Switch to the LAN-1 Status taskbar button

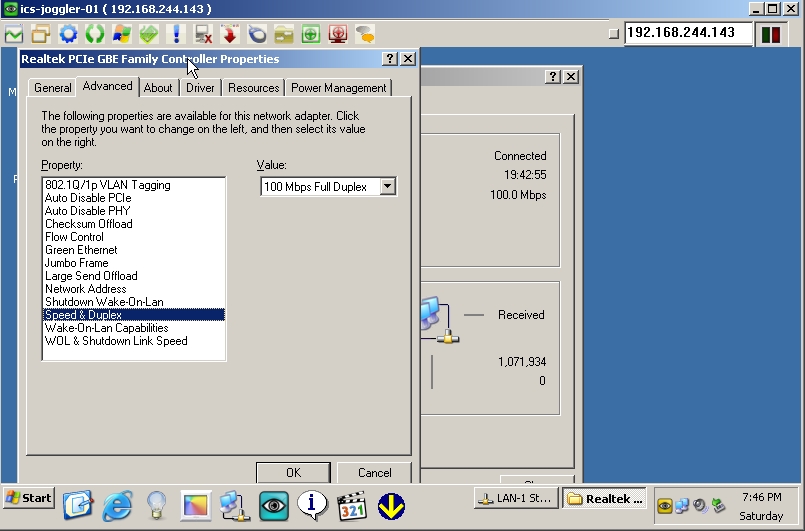pyautogui.click(x=516, y=498)
